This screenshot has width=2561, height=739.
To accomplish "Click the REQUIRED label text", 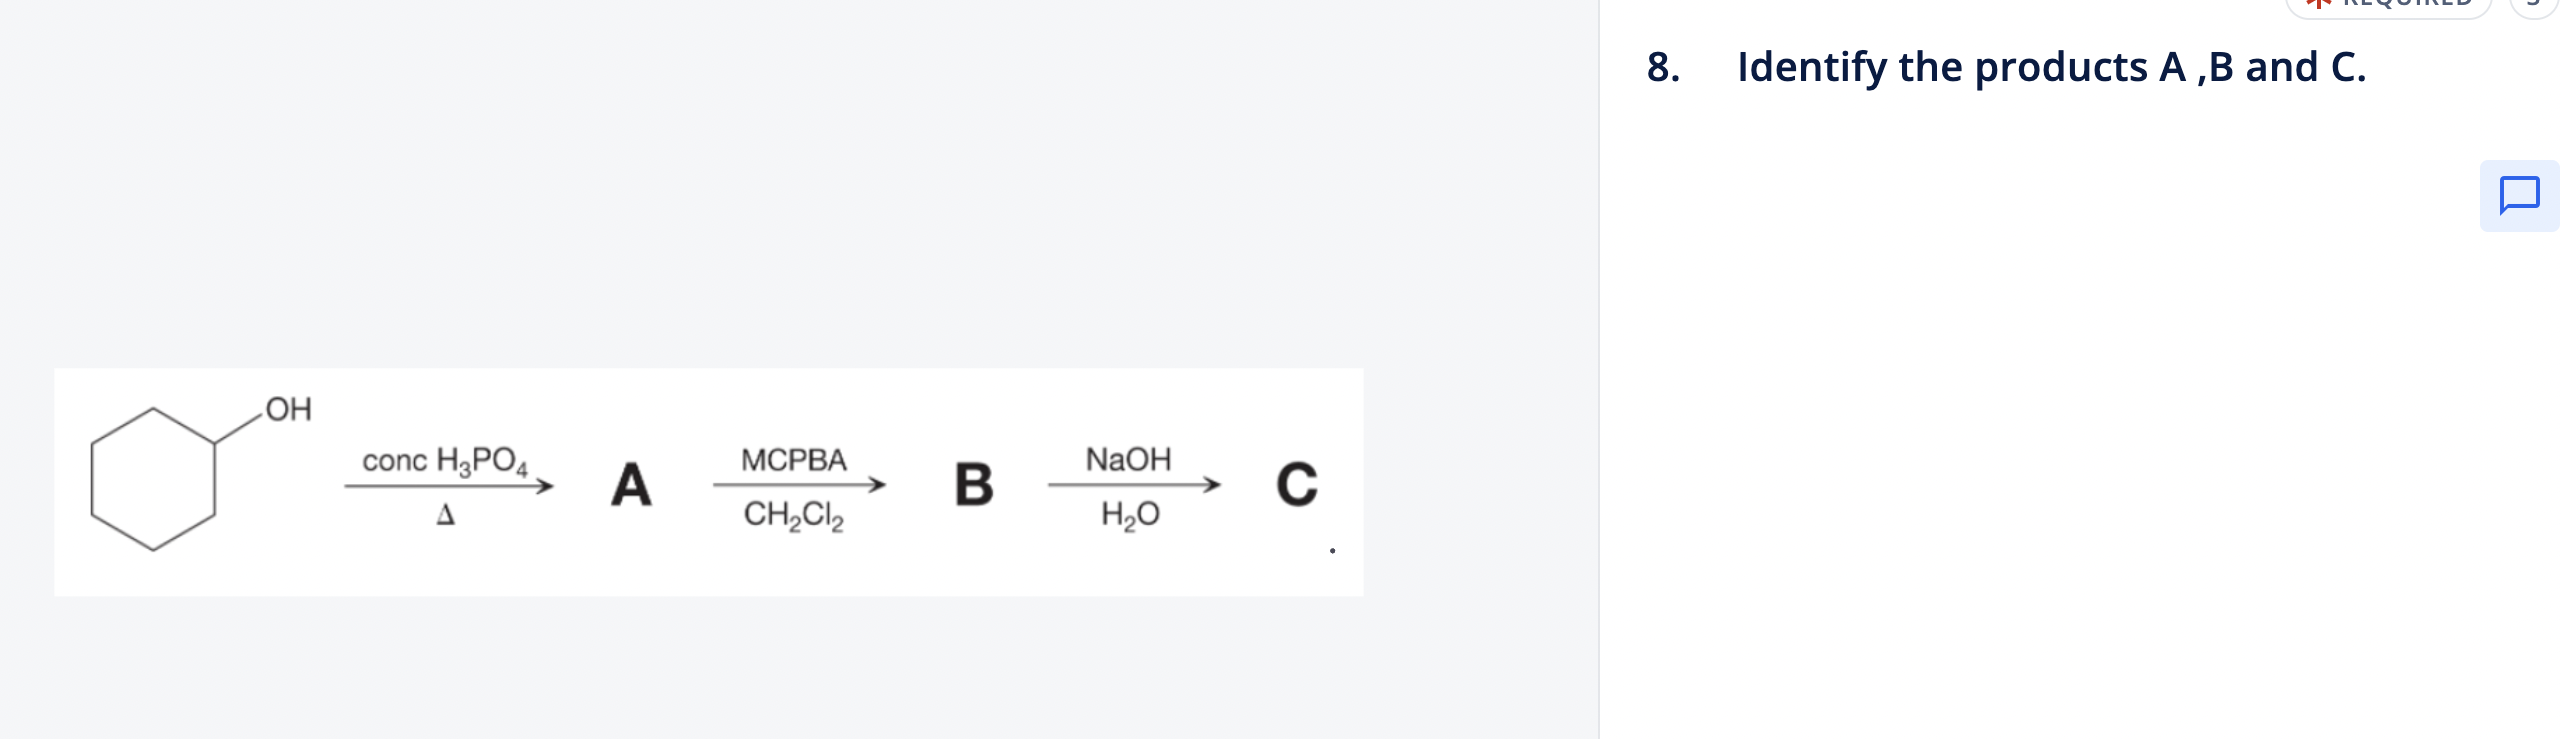I will (2400, 5).
